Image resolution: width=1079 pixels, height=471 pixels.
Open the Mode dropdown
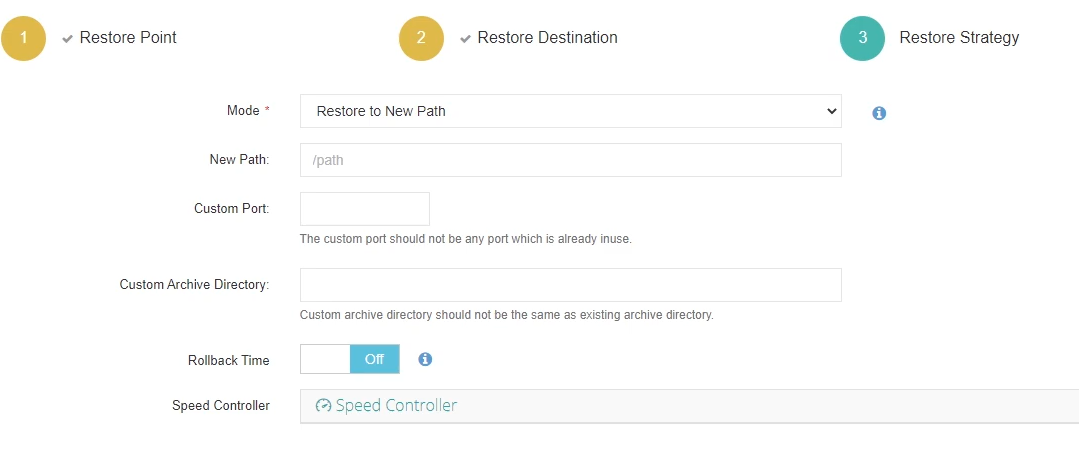pos(570,111)
